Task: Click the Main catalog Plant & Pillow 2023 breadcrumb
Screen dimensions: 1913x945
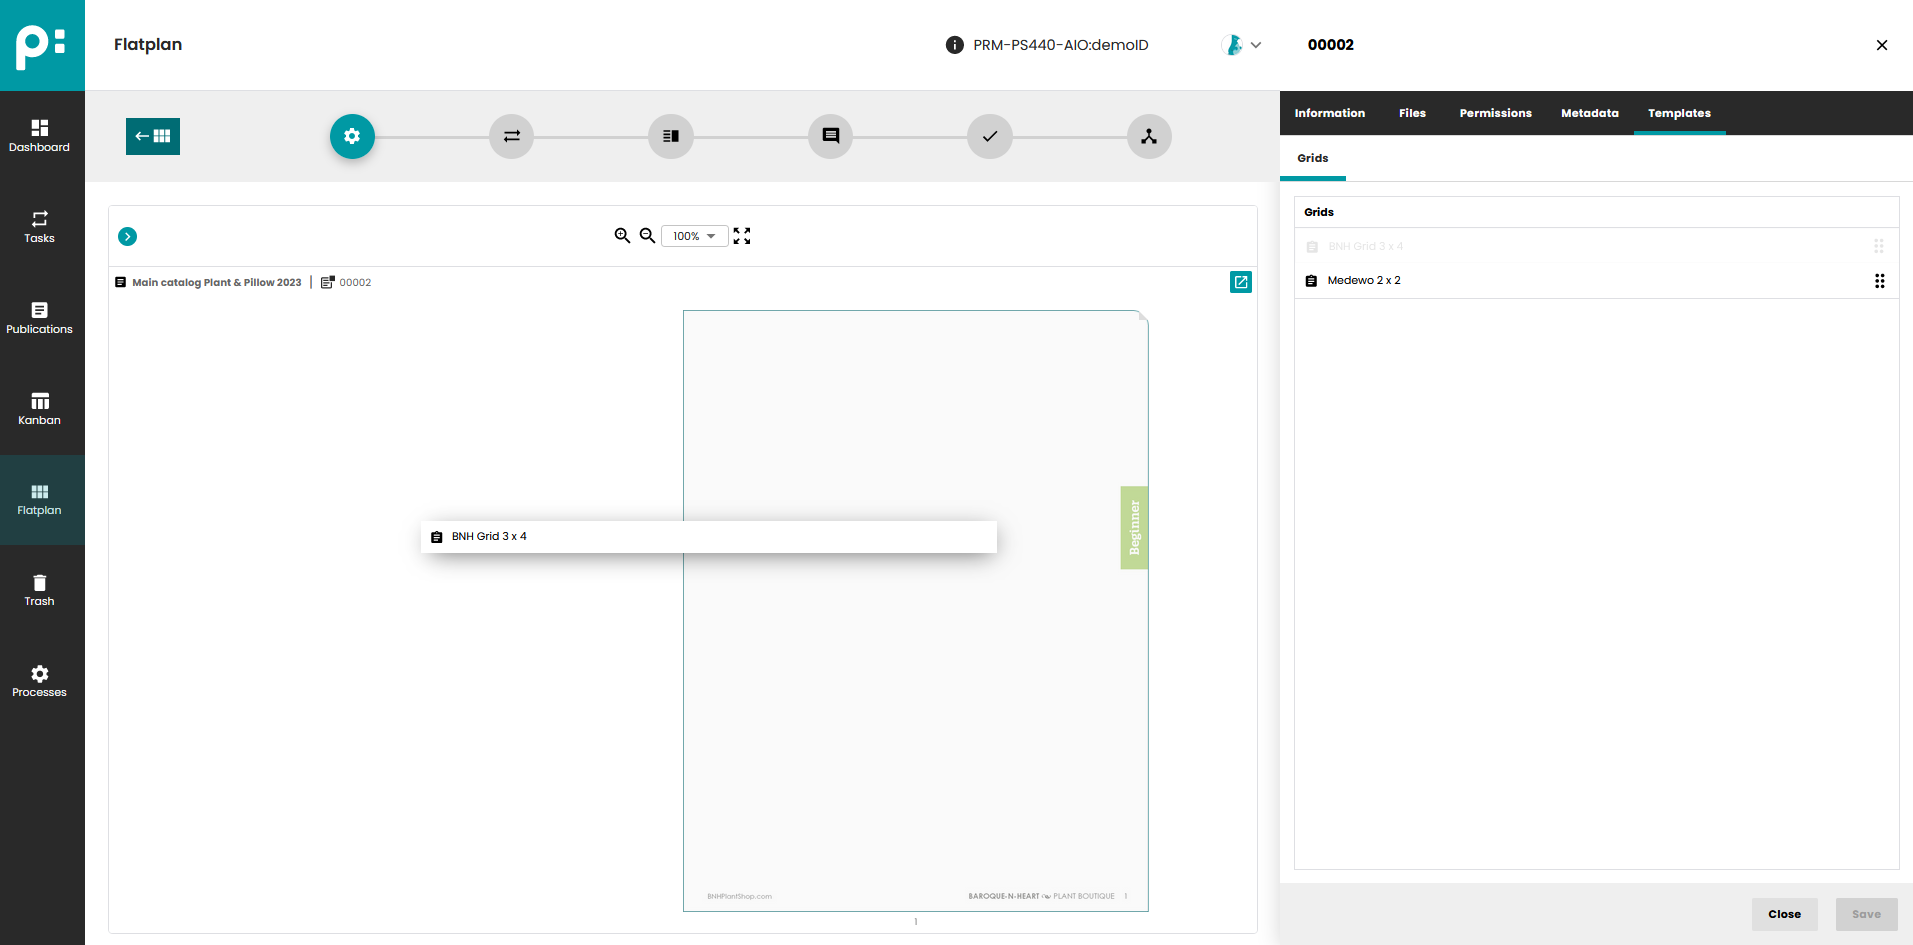Action: point(216,283)
